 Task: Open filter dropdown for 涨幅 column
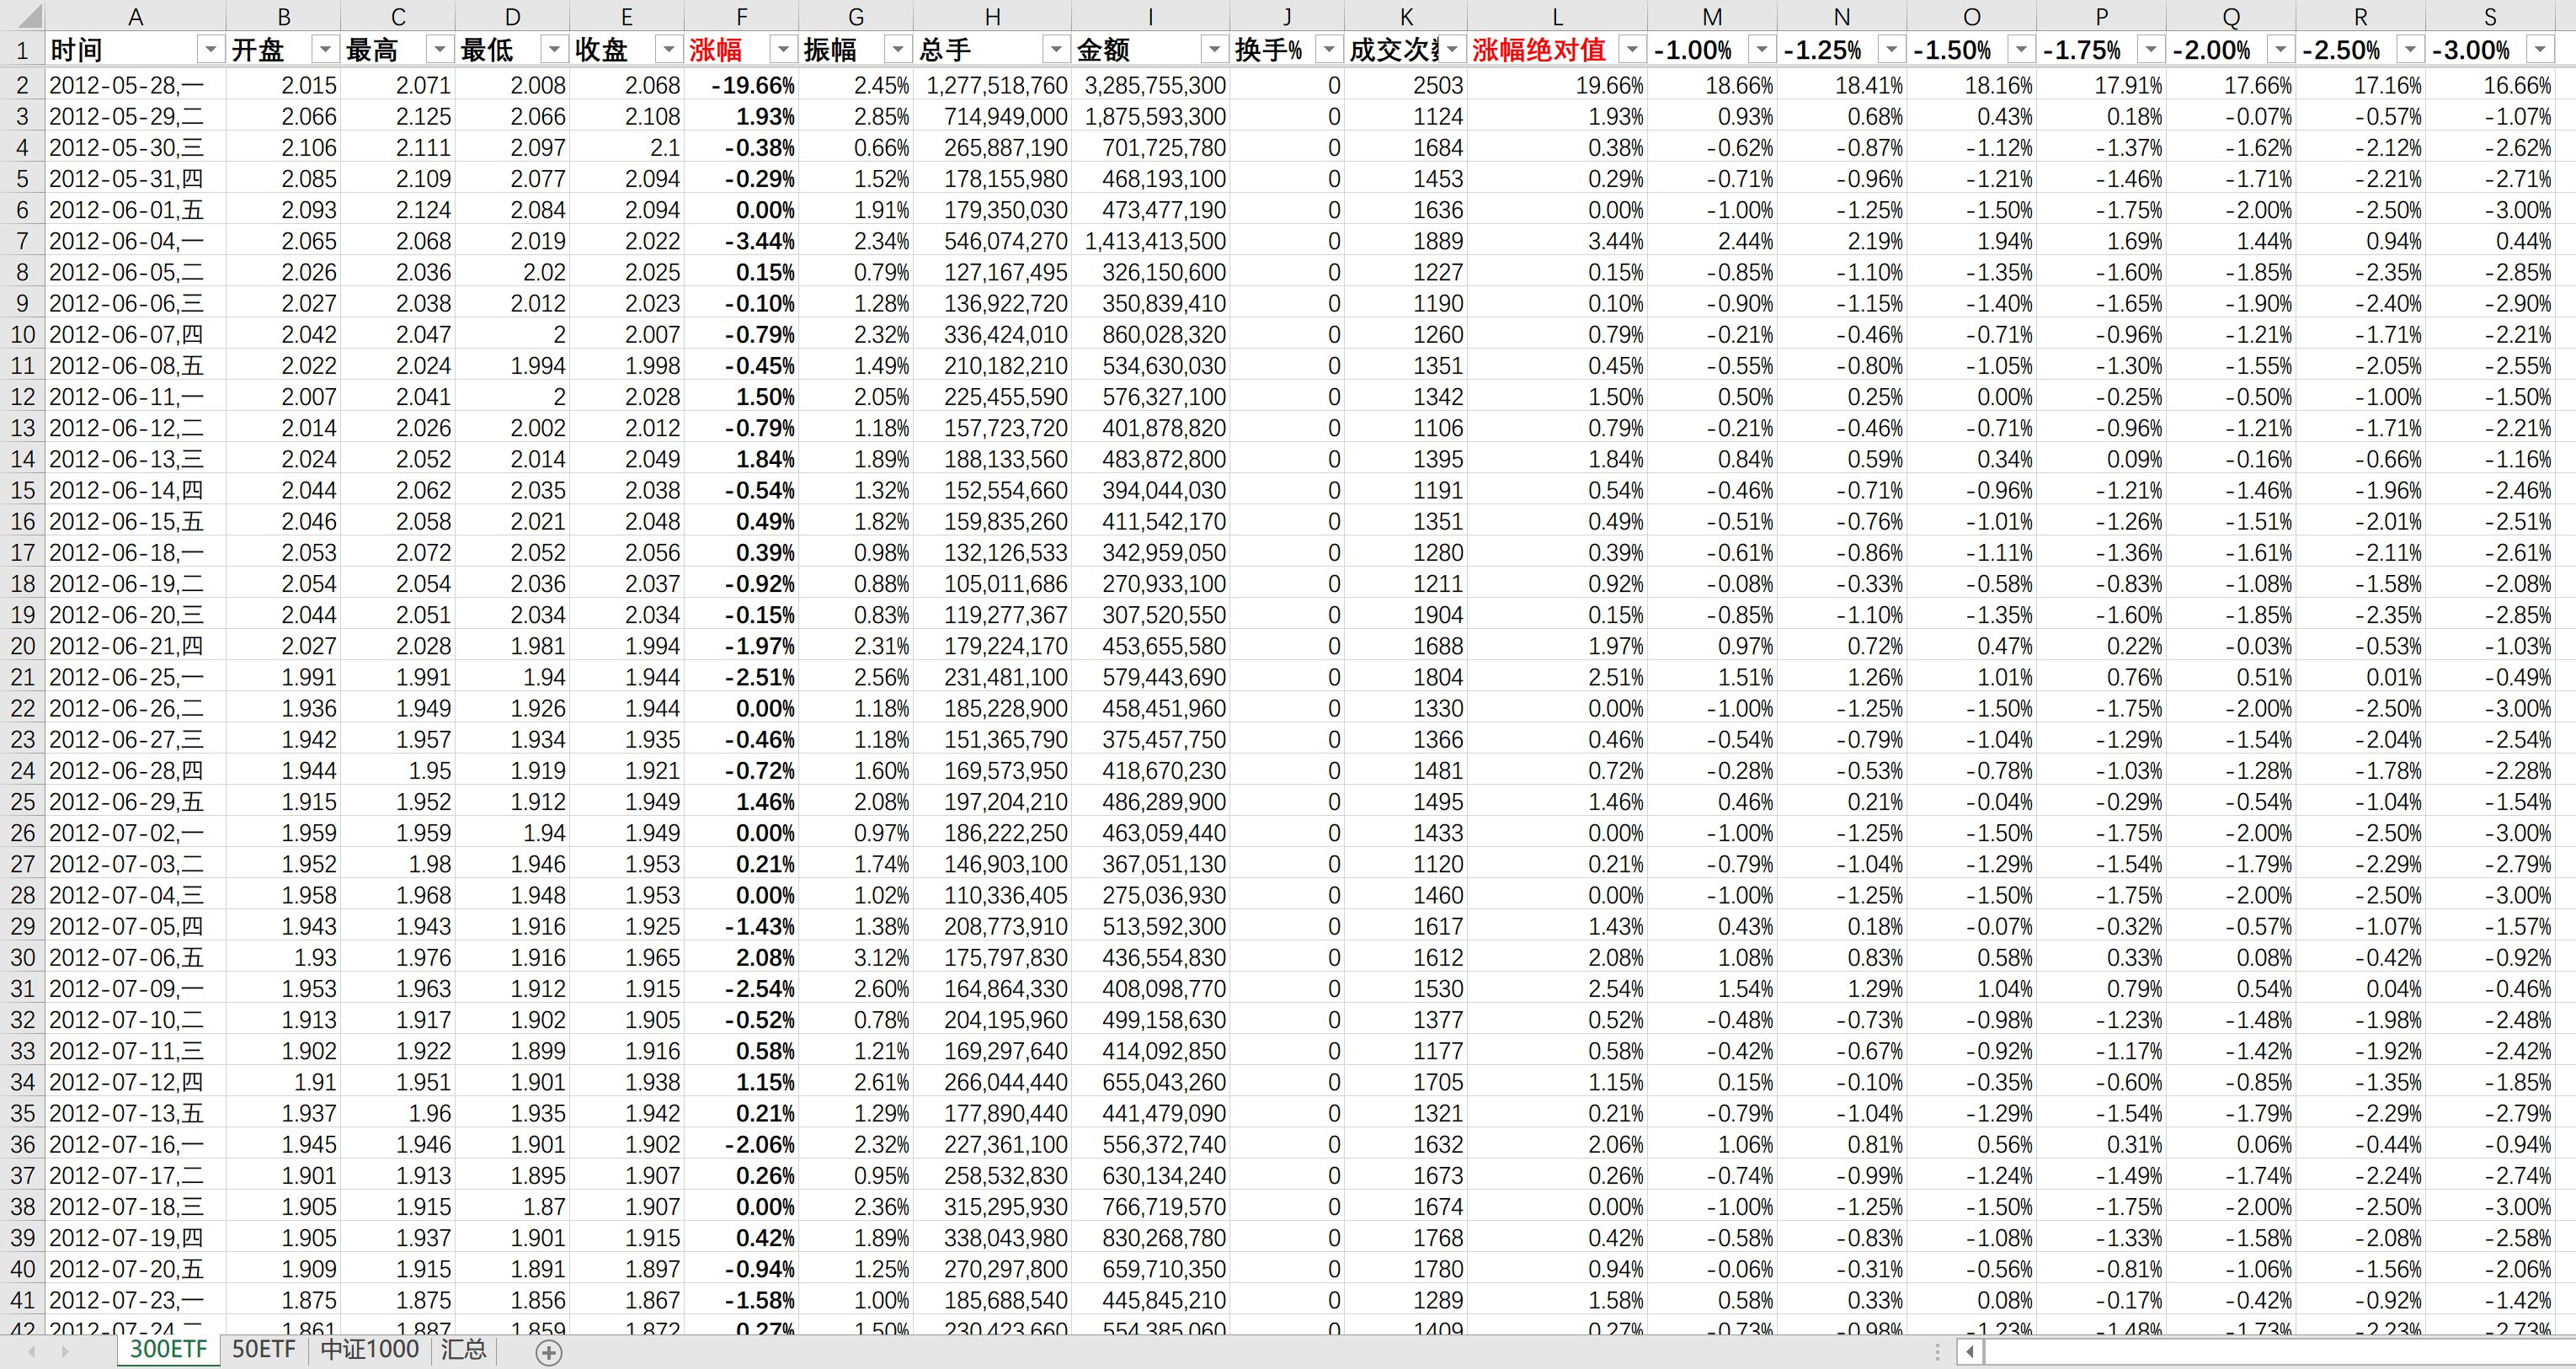[x=783, y=50]
